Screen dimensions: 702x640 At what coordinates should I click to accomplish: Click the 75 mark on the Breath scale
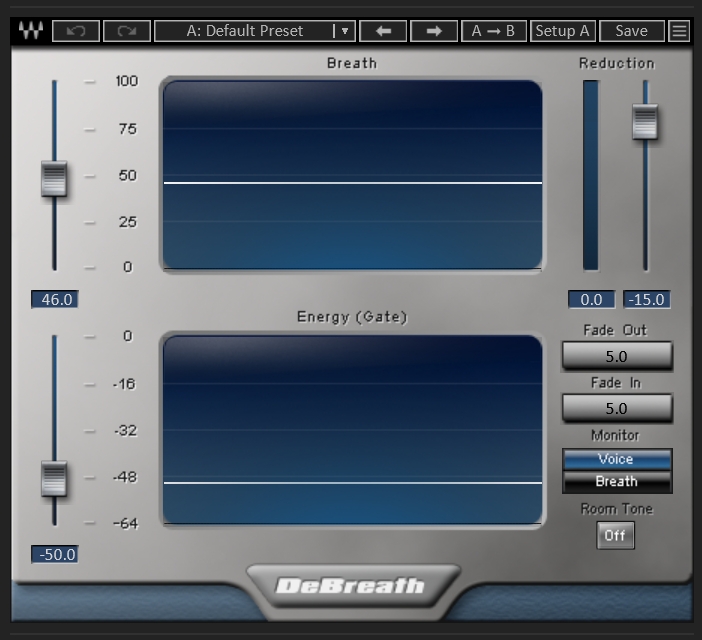click(128, 129)
